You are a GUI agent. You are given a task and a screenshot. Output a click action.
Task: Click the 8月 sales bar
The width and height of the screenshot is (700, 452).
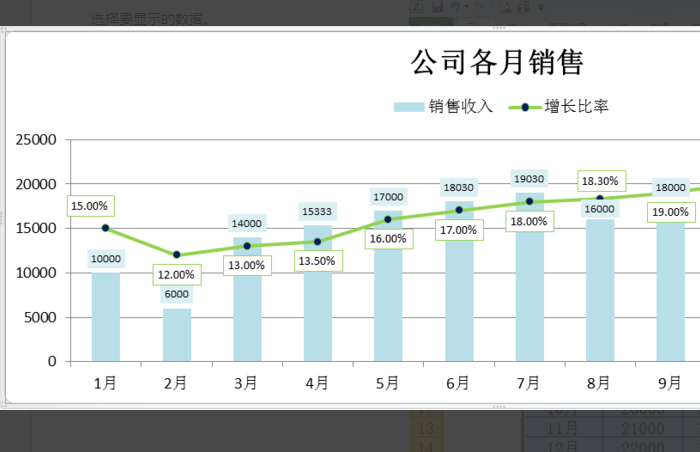point(600,290)
